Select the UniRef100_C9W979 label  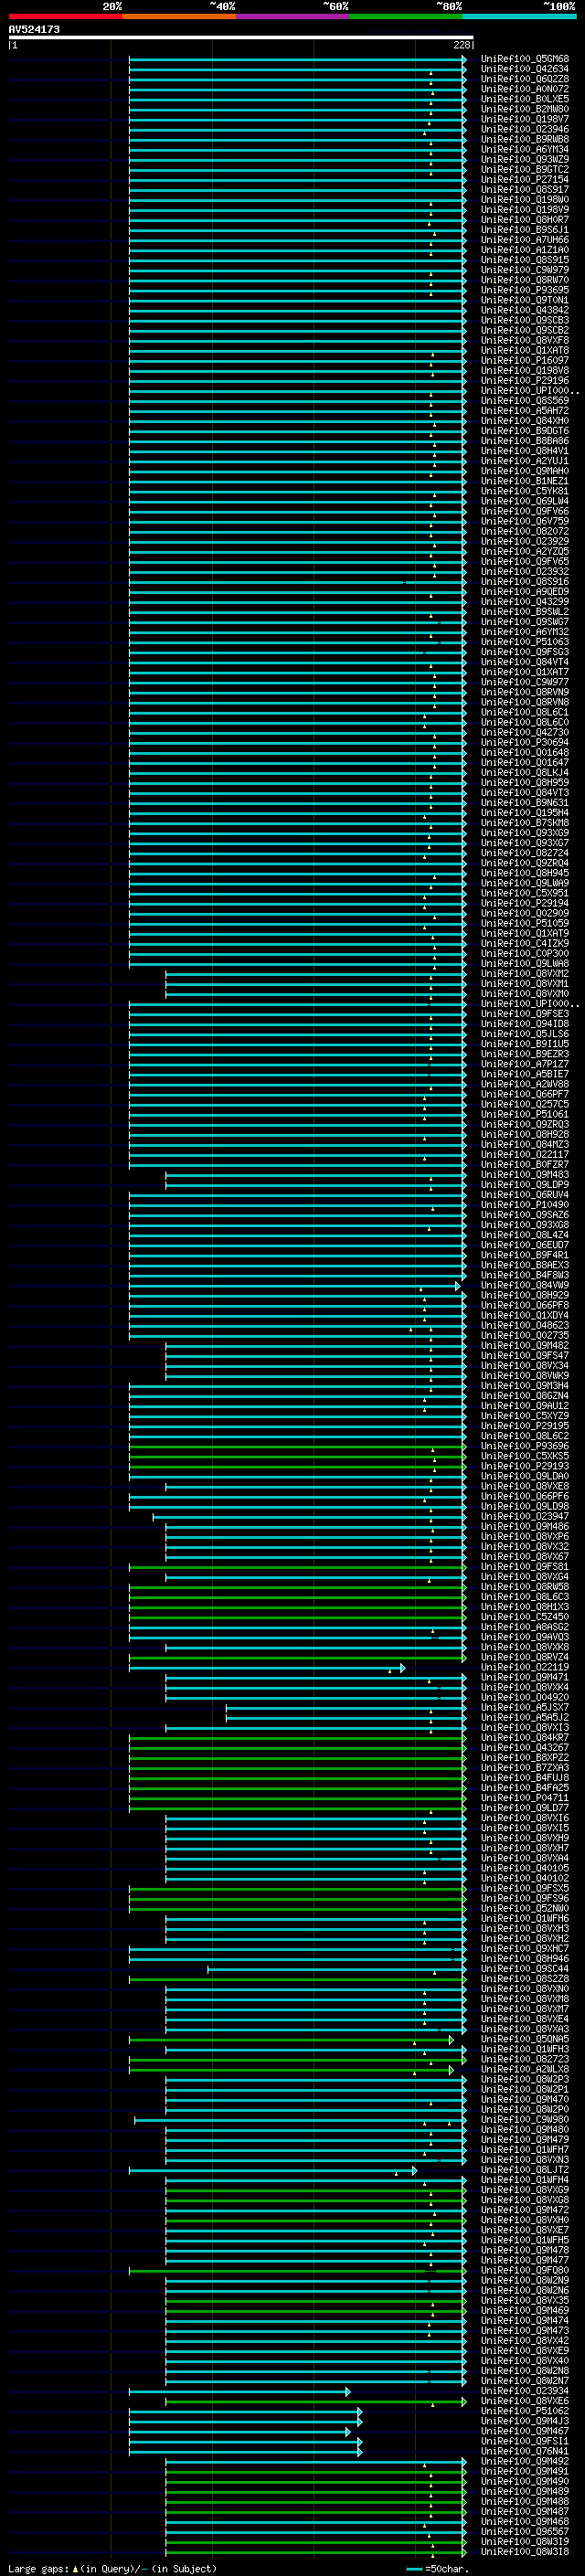click(x=525, y=270)
